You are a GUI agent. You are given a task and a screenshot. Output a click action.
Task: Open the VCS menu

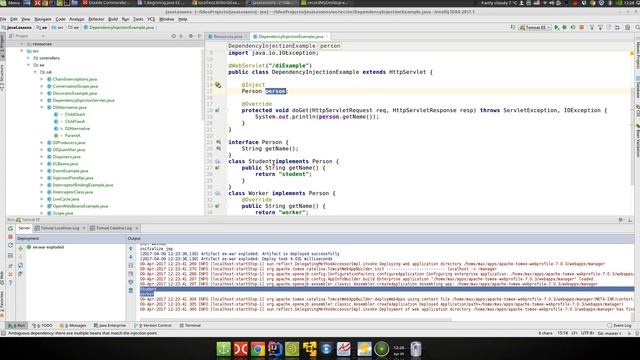151,19
